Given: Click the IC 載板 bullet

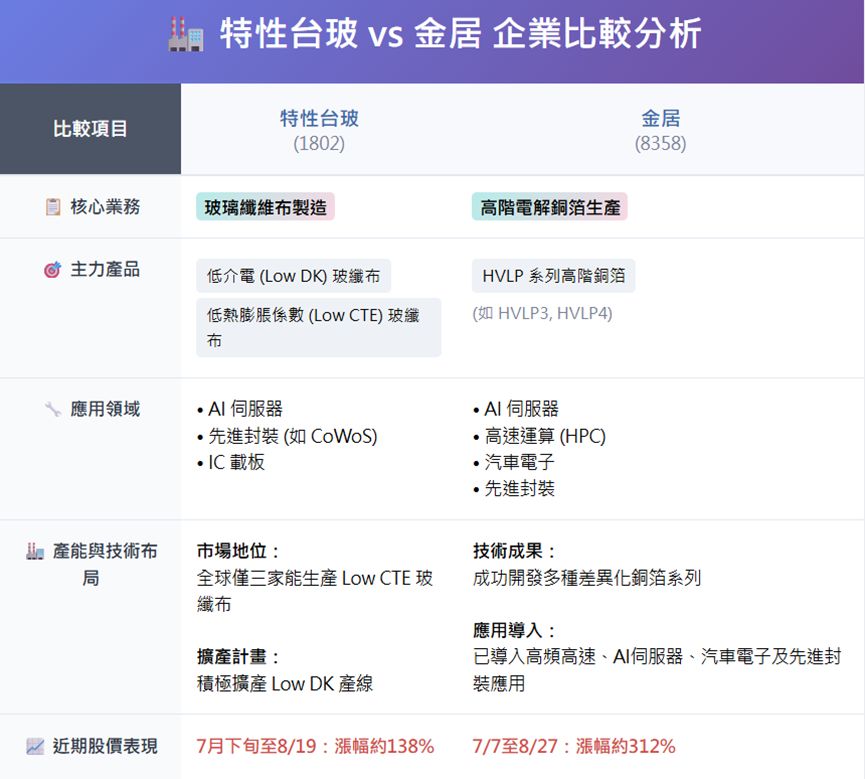Looking at the screenshot, I should (x=231, y=462).
